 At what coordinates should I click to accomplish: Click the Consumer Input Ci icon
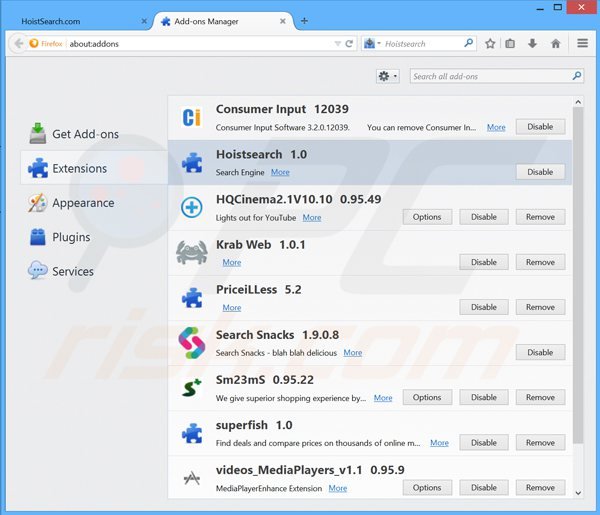pos(191,117)
